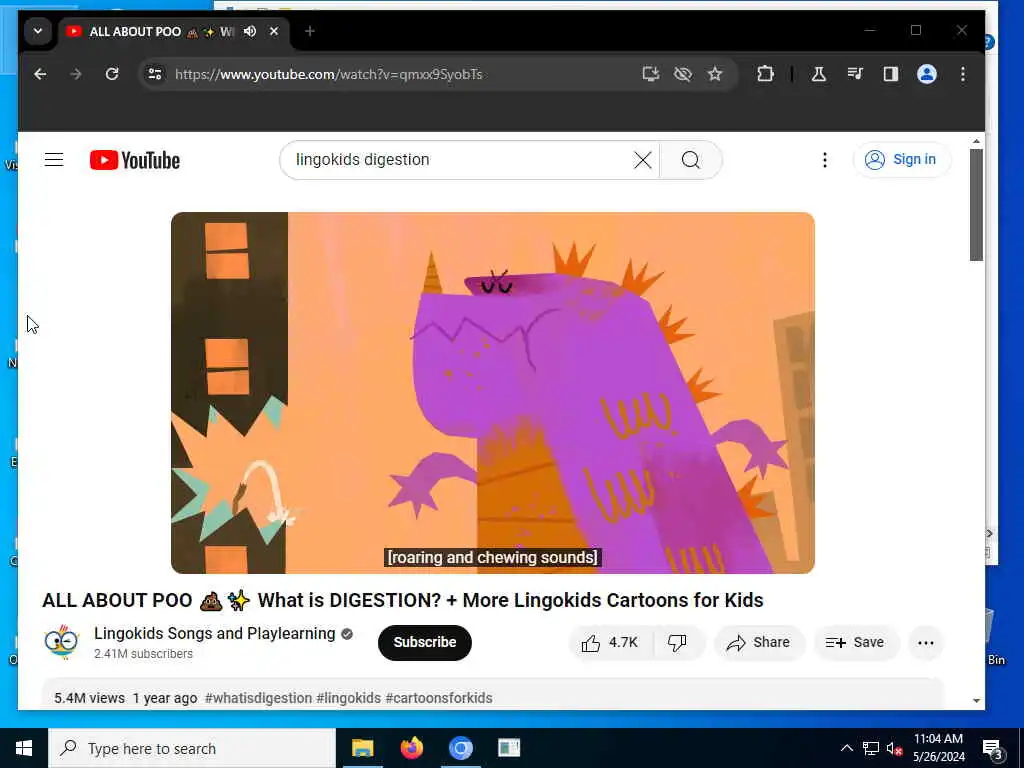This screenshot has width=1024, height=768.
Task: Open the notification center
Action: 993,749
